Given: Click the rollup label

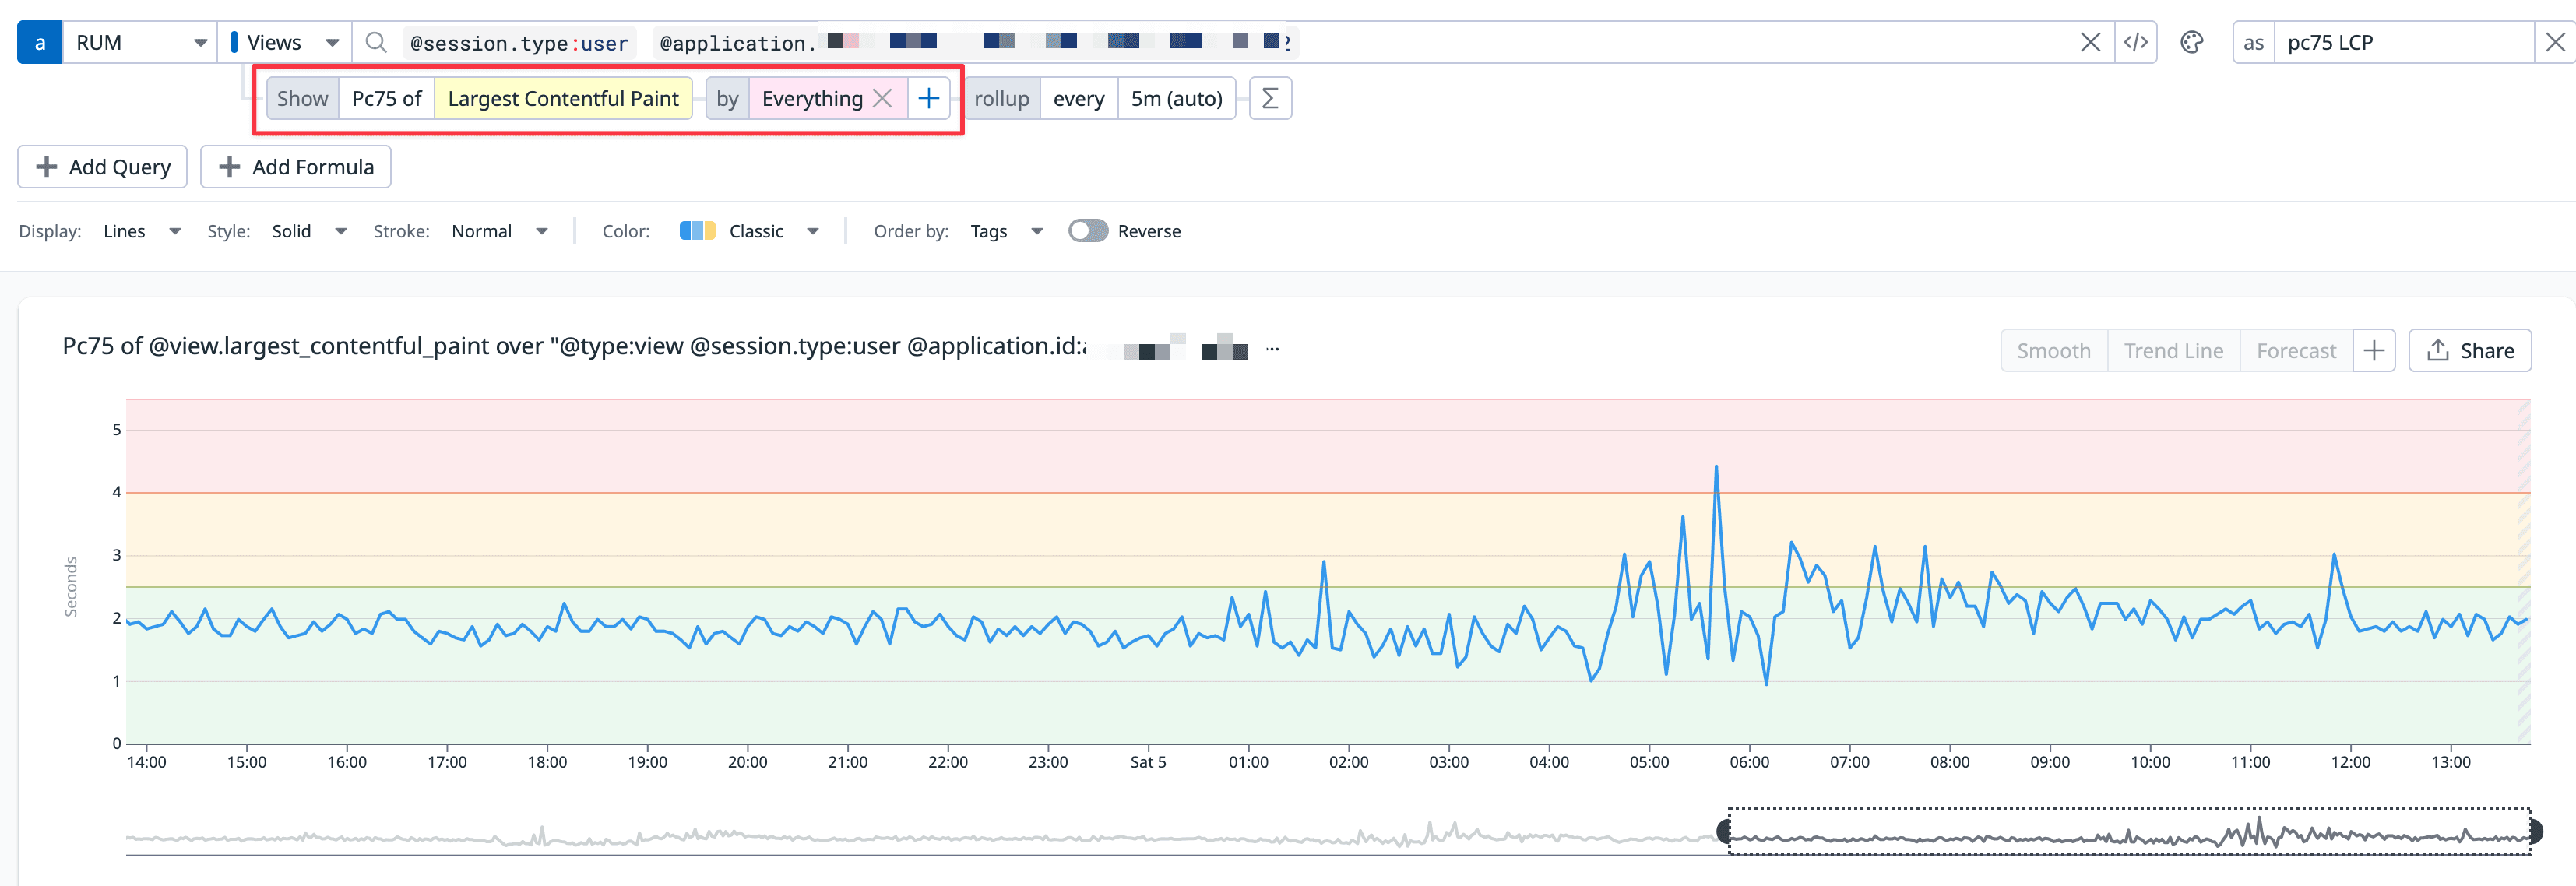Looking at the screenshot, I should 1002,98.
